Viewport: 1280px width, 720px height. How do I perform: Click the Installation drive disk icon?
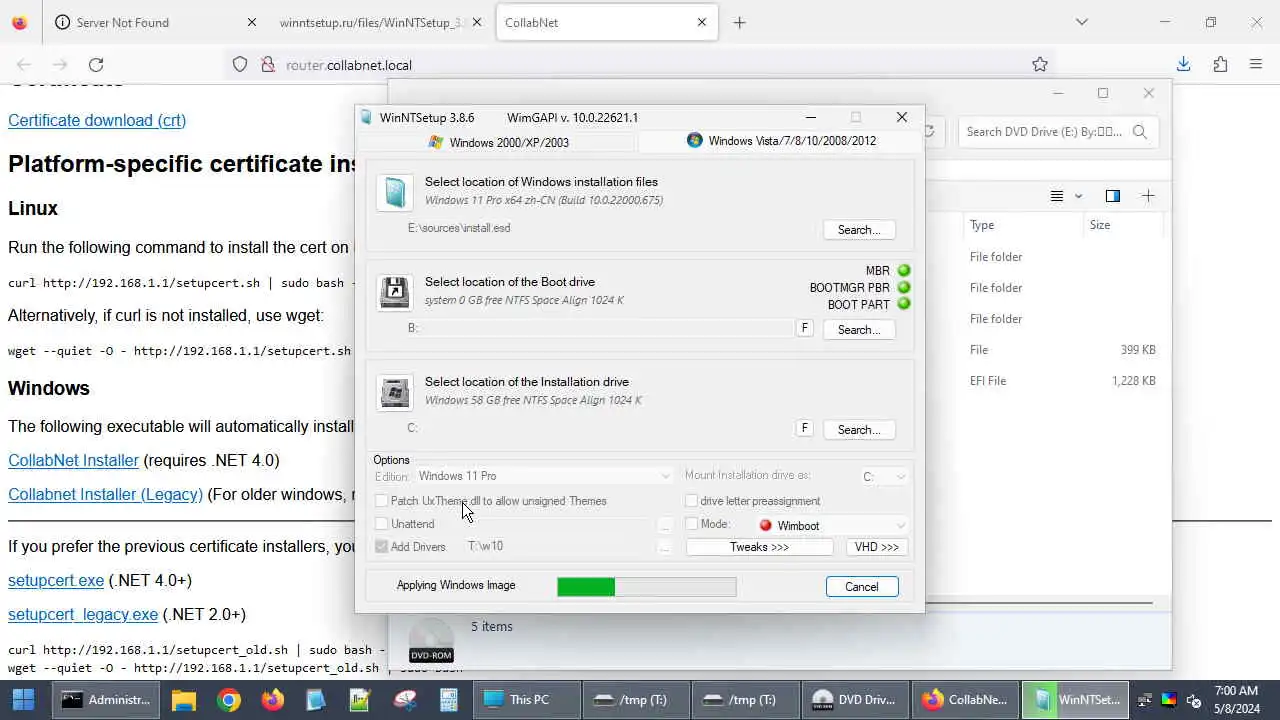pyautogui.click(x=395, y=392)
